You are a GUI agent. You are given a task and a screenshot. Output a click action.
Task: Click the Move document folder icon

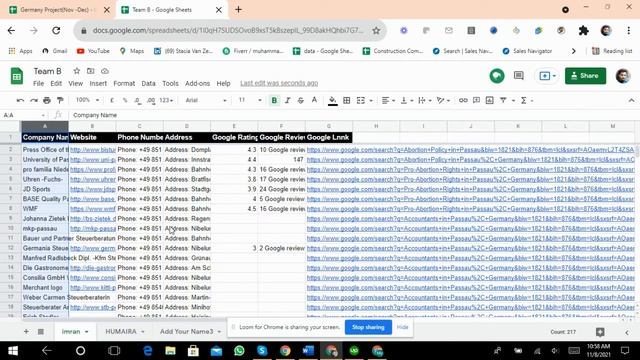(x=91, y=71)
